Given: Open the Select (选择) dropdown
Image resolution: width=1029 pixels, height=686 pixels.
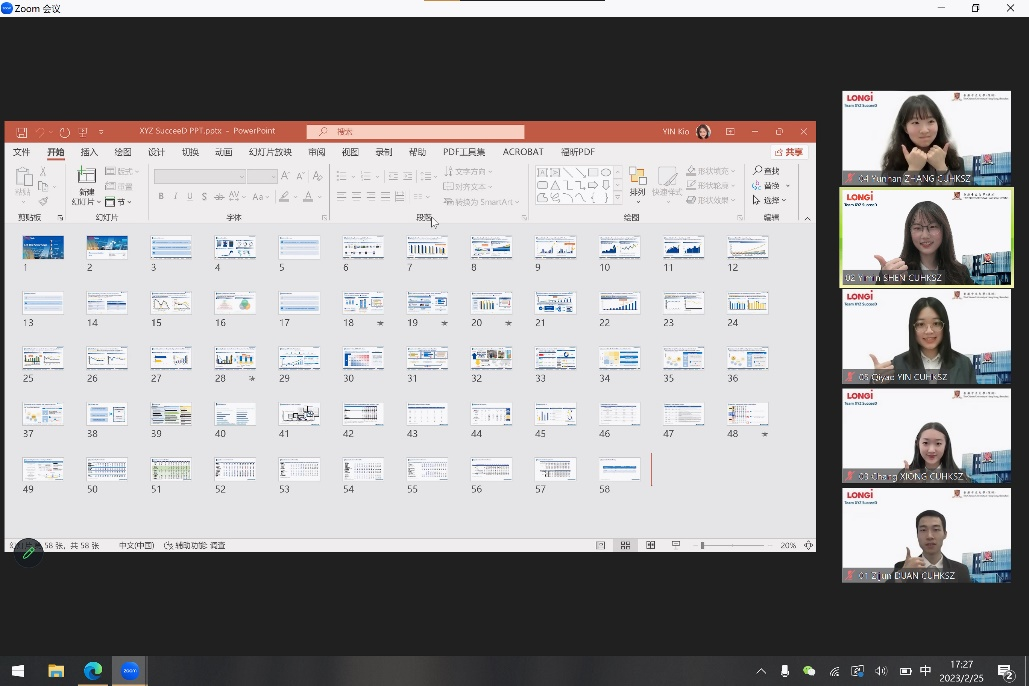Looking at the screenshot, I should click(771, 200).
